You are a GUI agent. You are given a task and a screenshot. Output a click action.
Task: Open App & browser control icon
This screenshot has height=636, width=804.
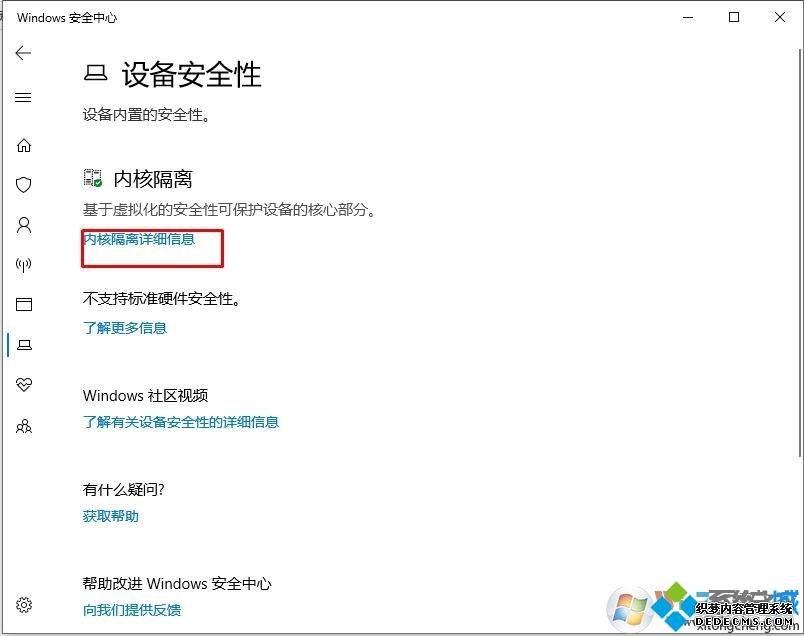coord(24,305)
